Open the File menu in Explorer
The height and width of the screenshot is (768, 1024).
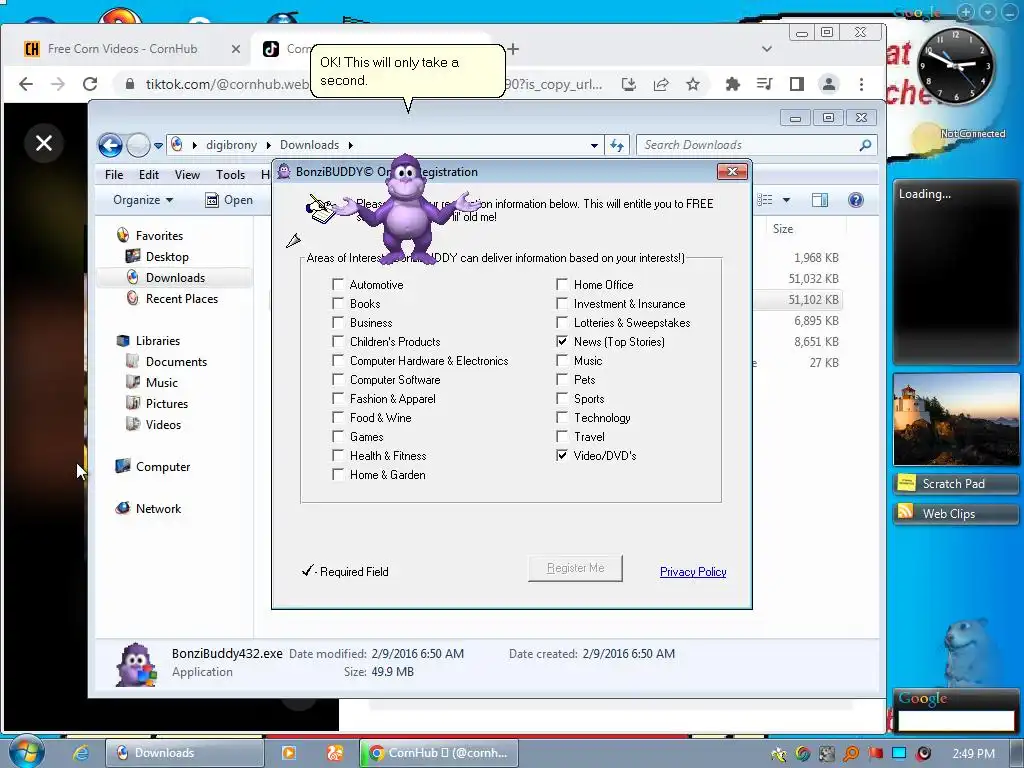tap(114, 174)
